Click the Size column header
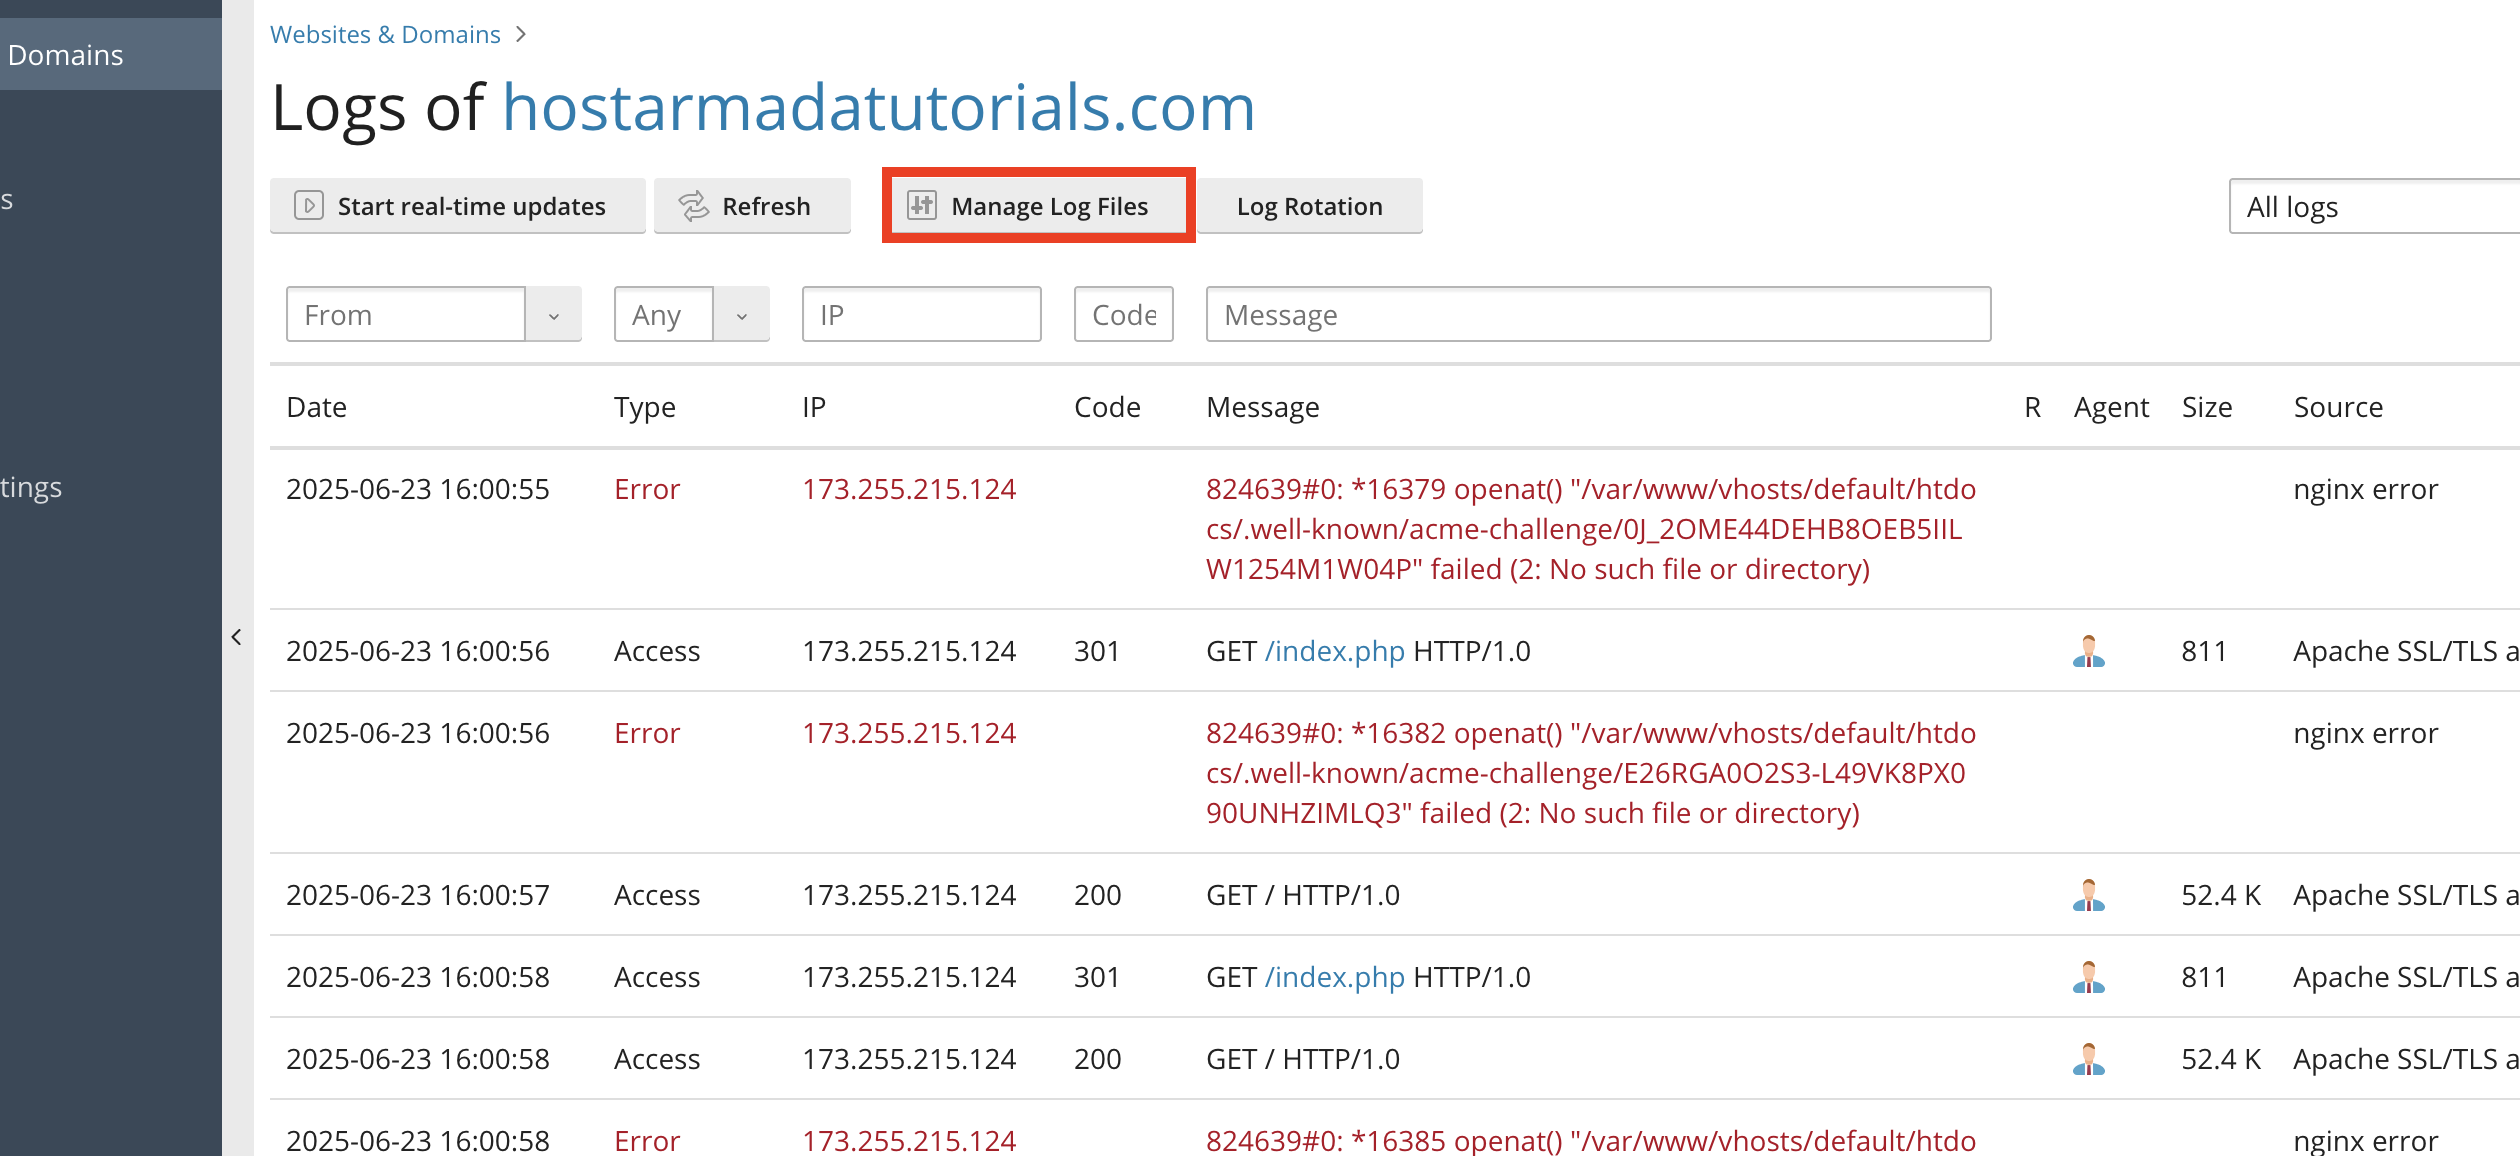The image size is (2520, 1156). tap(2207, 407)
